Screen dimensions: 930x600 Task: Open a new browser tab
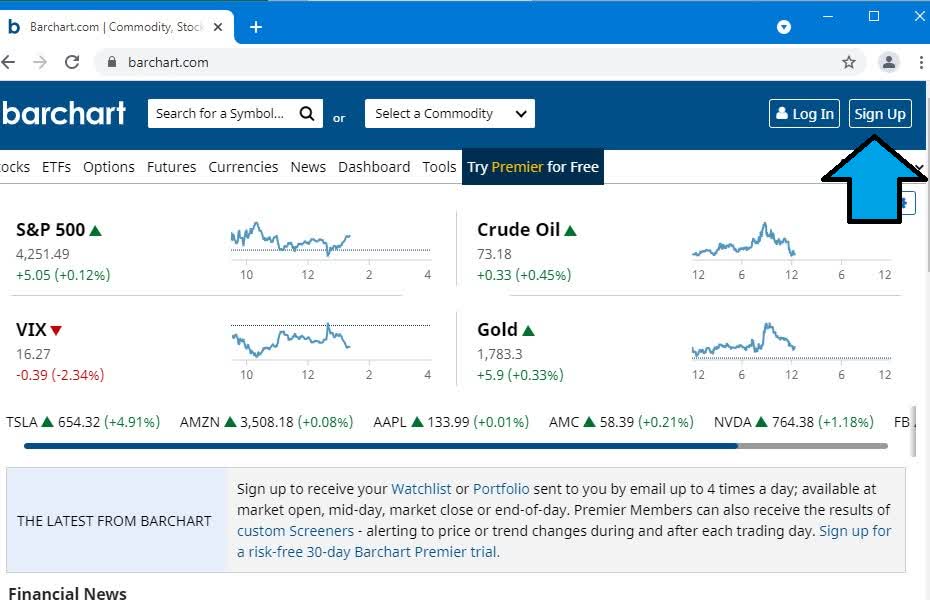coord(256,27)
